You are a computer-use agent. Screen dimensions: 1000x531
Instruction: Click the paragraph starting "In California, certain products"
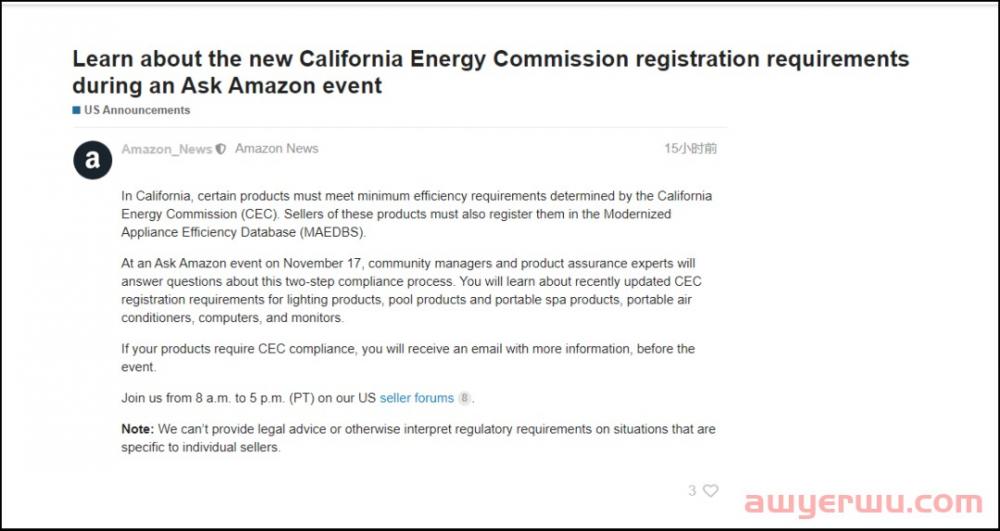click(416, 214)
